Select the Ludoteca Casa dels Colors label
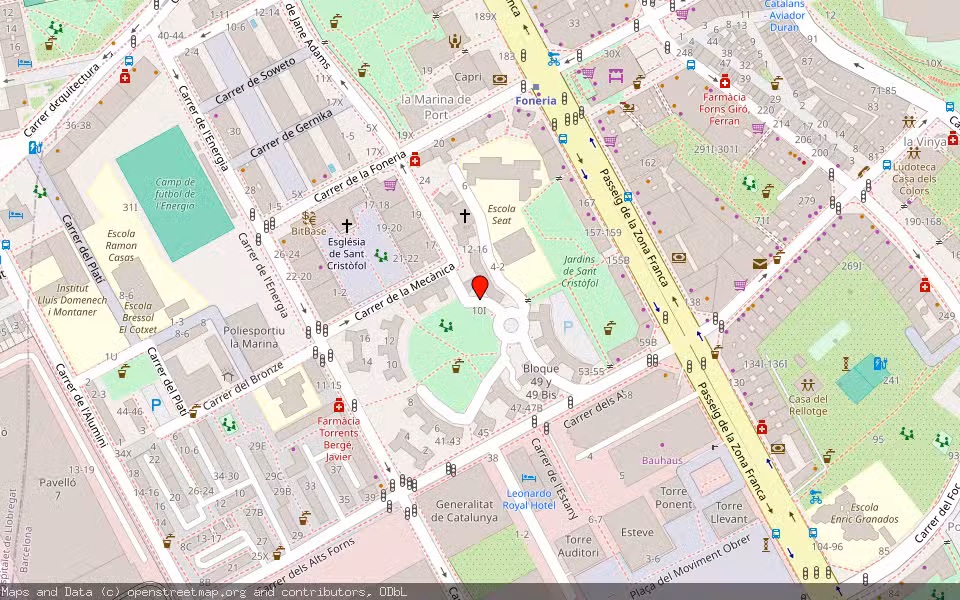Viewport: 960px width, 600px height. [x=914, y=179]
